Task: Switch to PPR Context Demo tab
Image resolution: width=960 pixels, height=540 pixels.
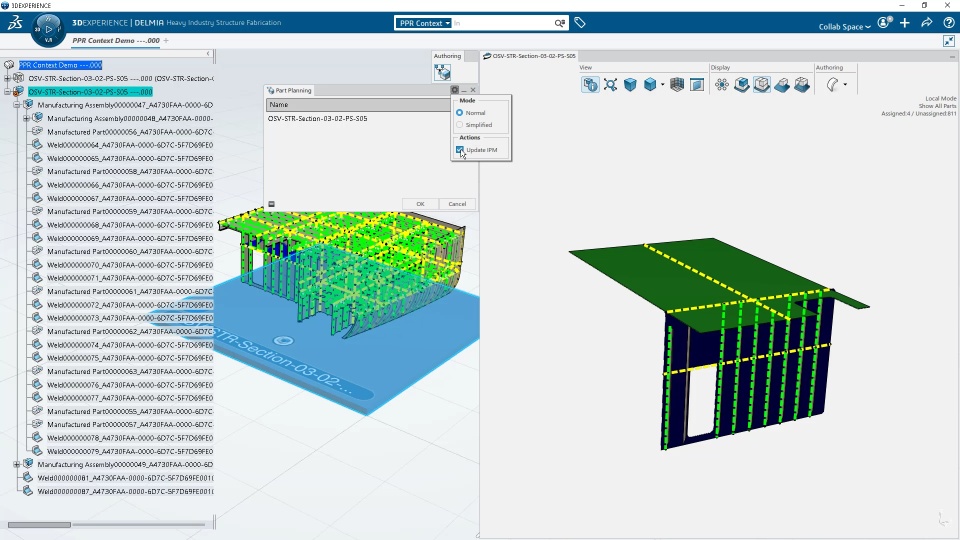Action: click(116, 40)
